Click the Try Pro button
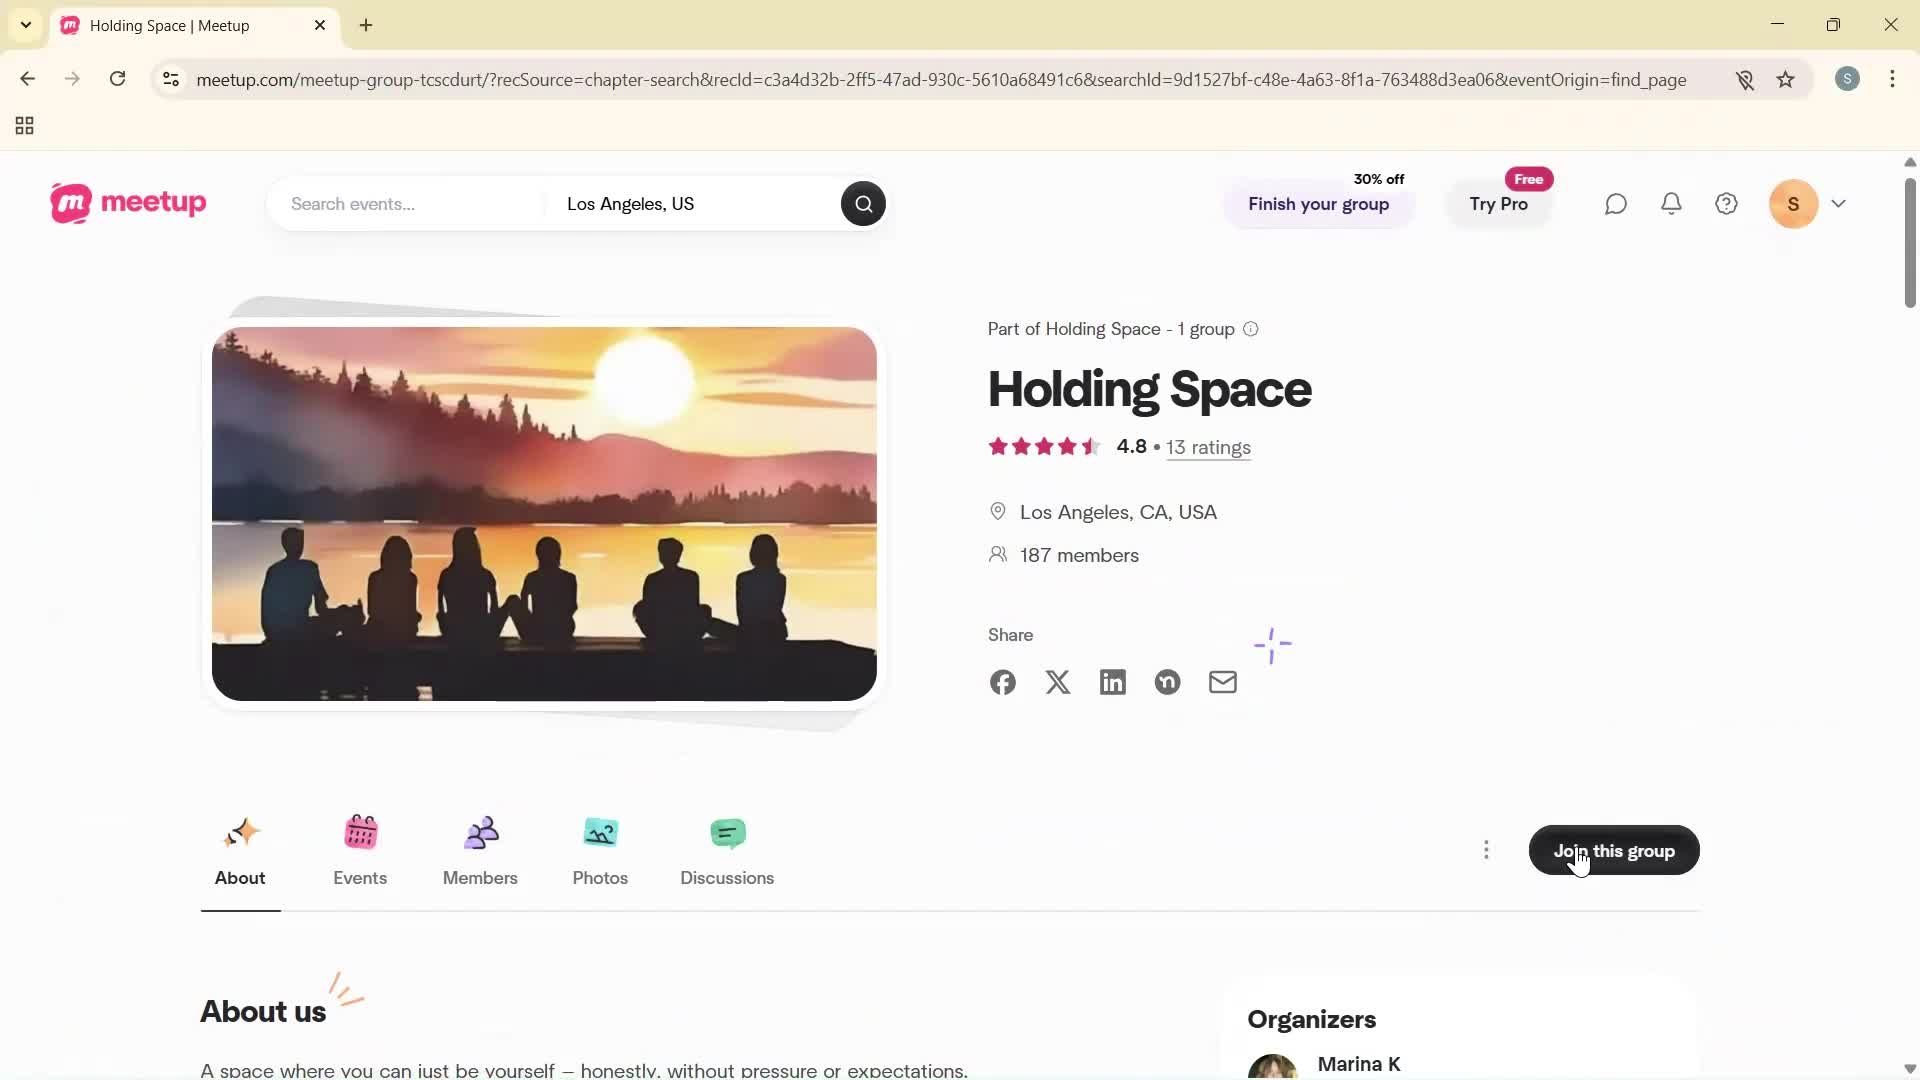 pyautogui.click(x=1498, y=205)
